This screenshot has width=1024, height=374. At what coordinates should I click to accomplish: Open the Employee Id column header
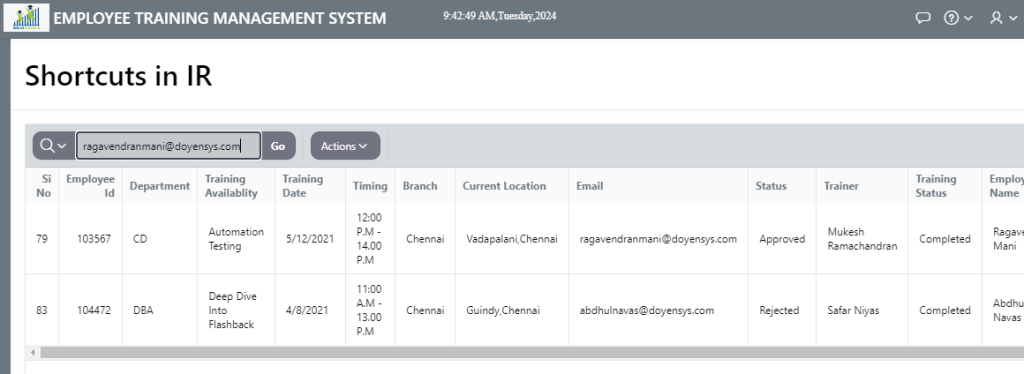coord(90,185)
